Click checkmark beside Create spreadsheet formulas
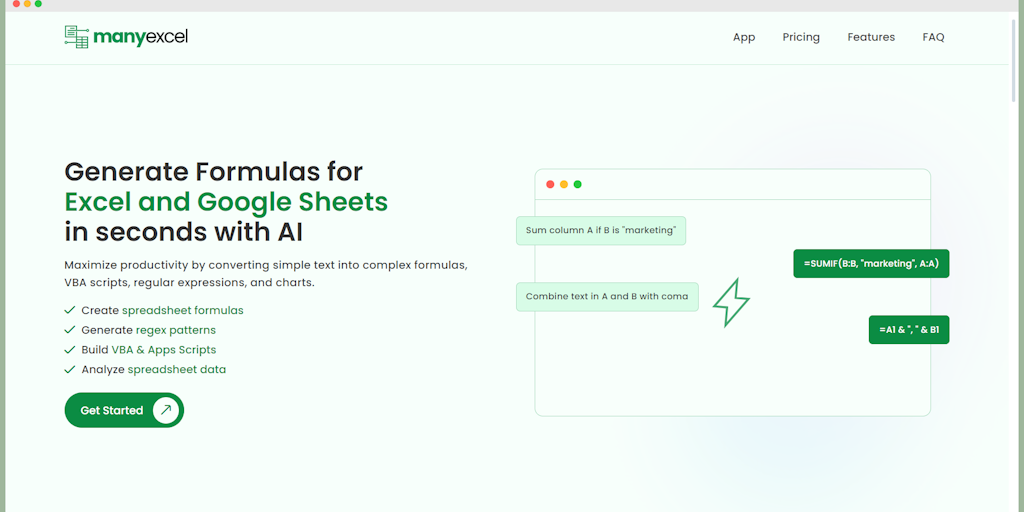 point(70,310)
